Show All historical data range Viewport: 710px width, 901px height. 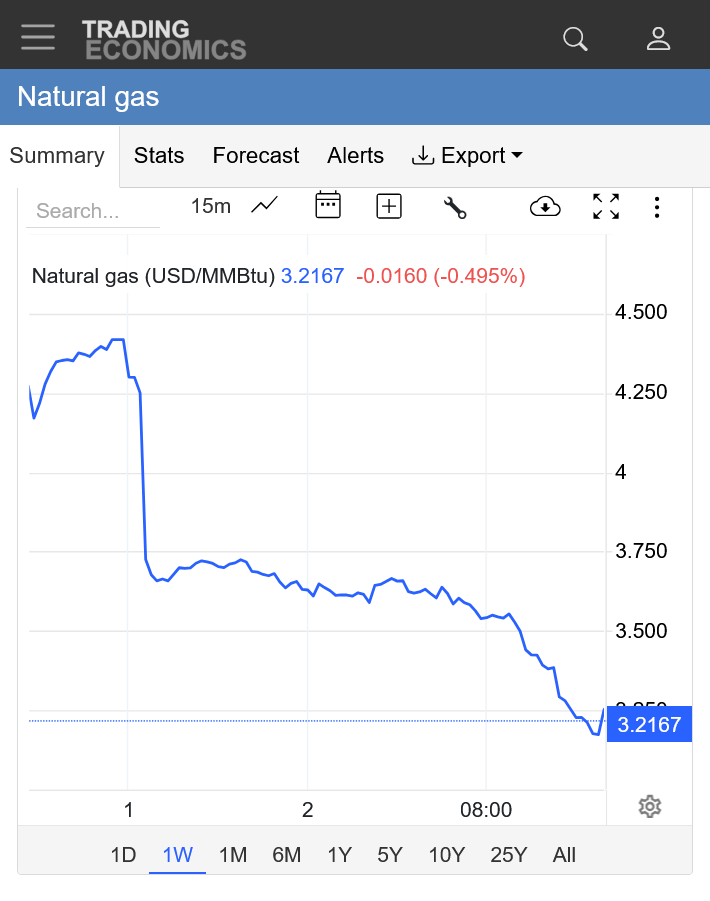pyautogui.click(x=564, y=855)
